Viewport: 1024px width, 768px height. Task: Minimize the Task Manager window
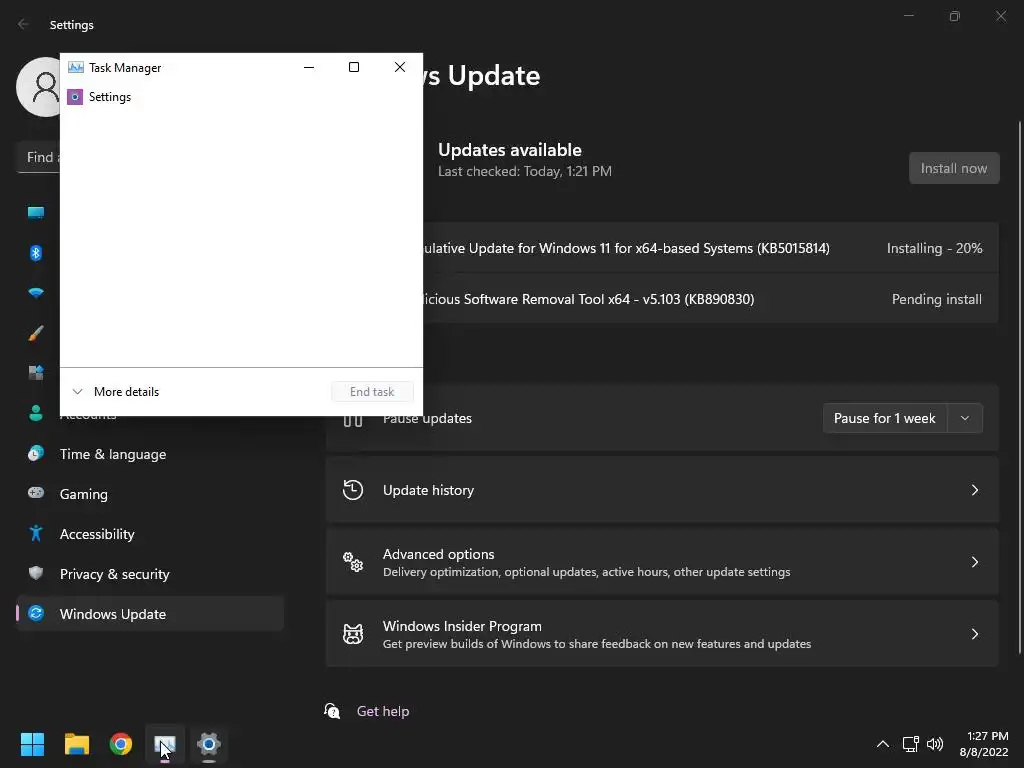309,67
